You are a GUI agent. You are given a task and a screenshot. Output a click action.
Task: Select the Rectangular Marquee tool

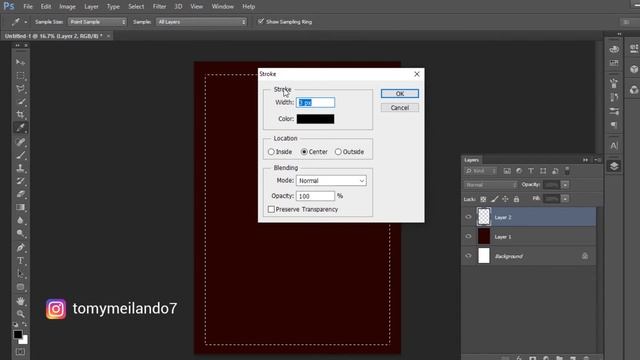20,76
